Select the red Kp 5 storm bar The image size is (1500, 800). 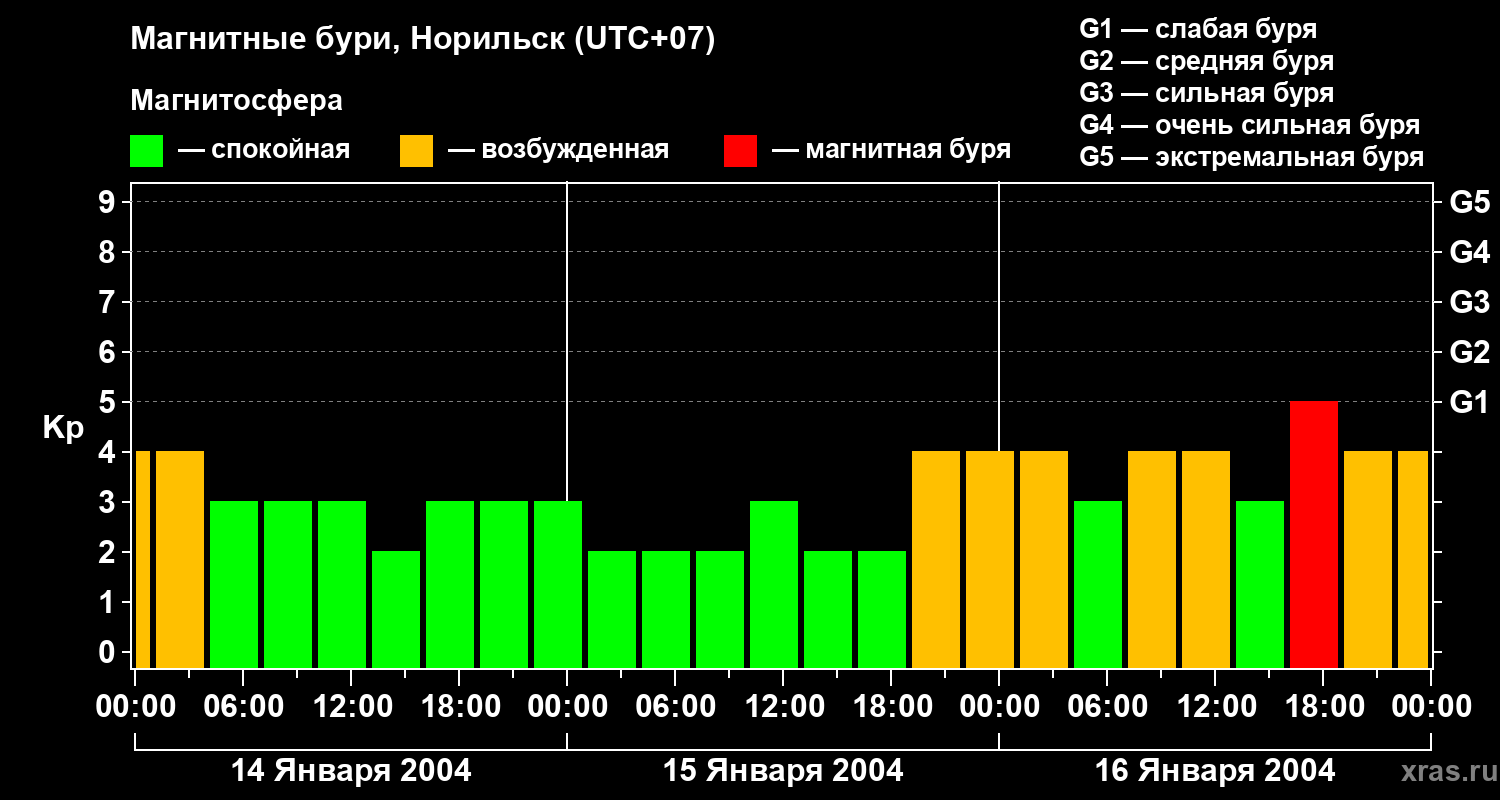[x=1314, y=534]
